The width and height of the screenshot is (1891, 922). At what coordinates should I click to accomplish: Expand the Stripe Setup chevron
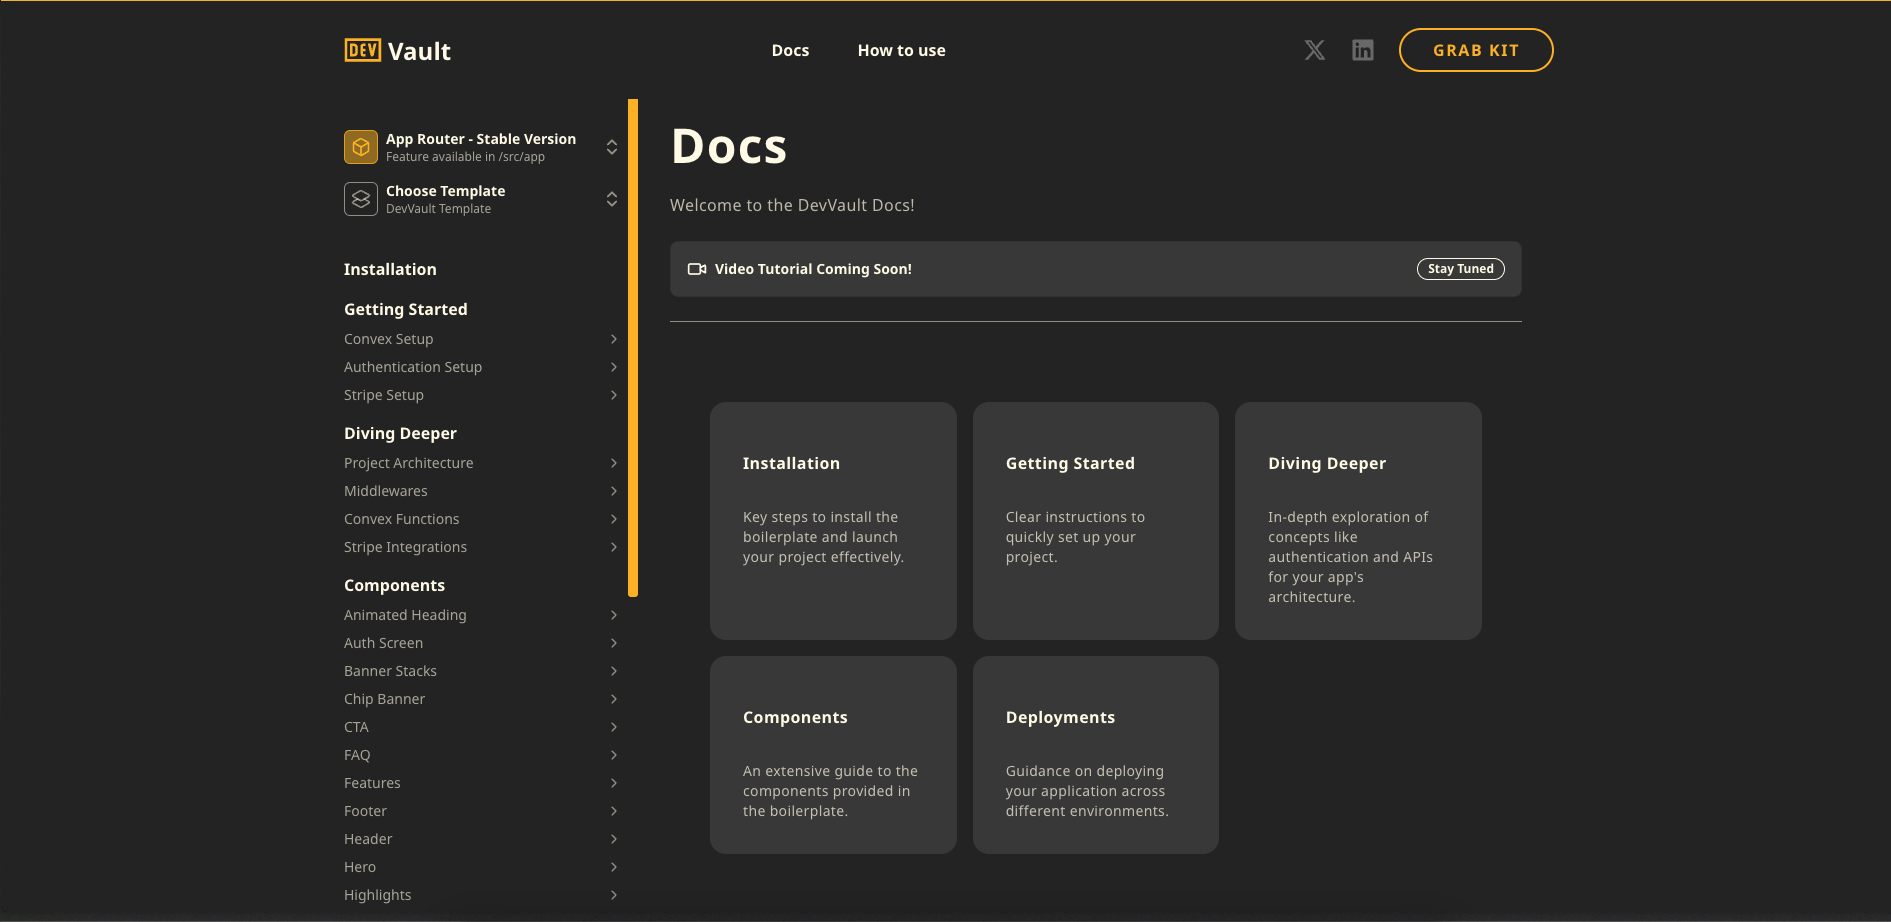[x=614, y=395]
